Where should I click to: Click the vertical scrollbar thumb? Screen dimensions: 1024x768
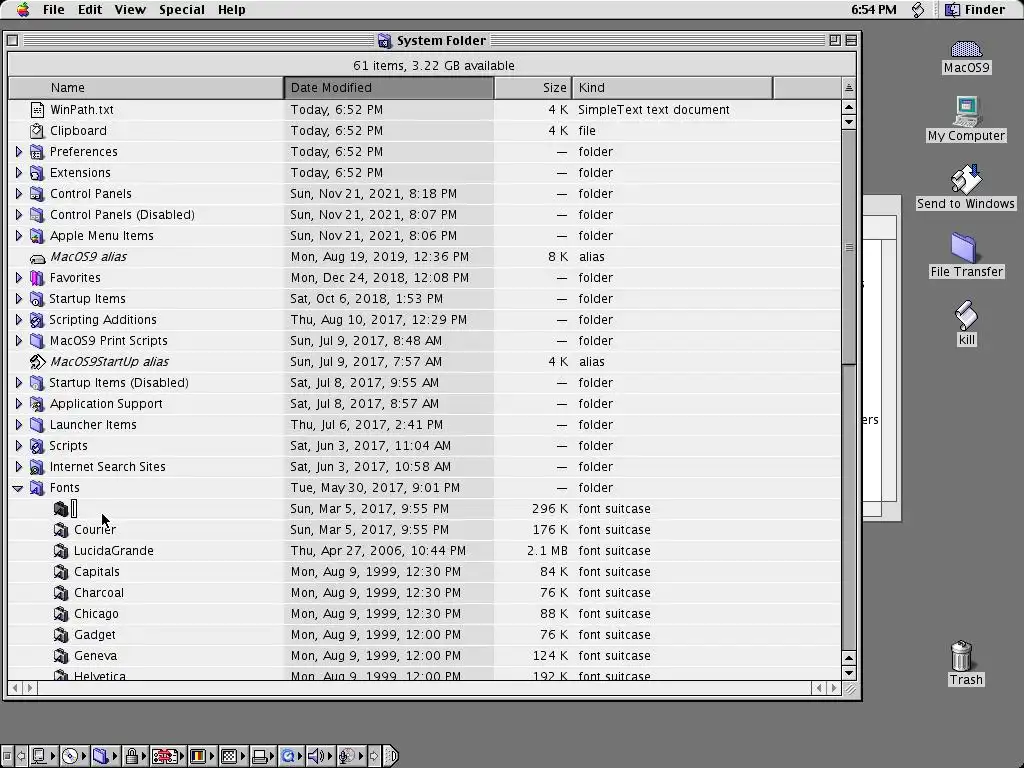(848, 247)
